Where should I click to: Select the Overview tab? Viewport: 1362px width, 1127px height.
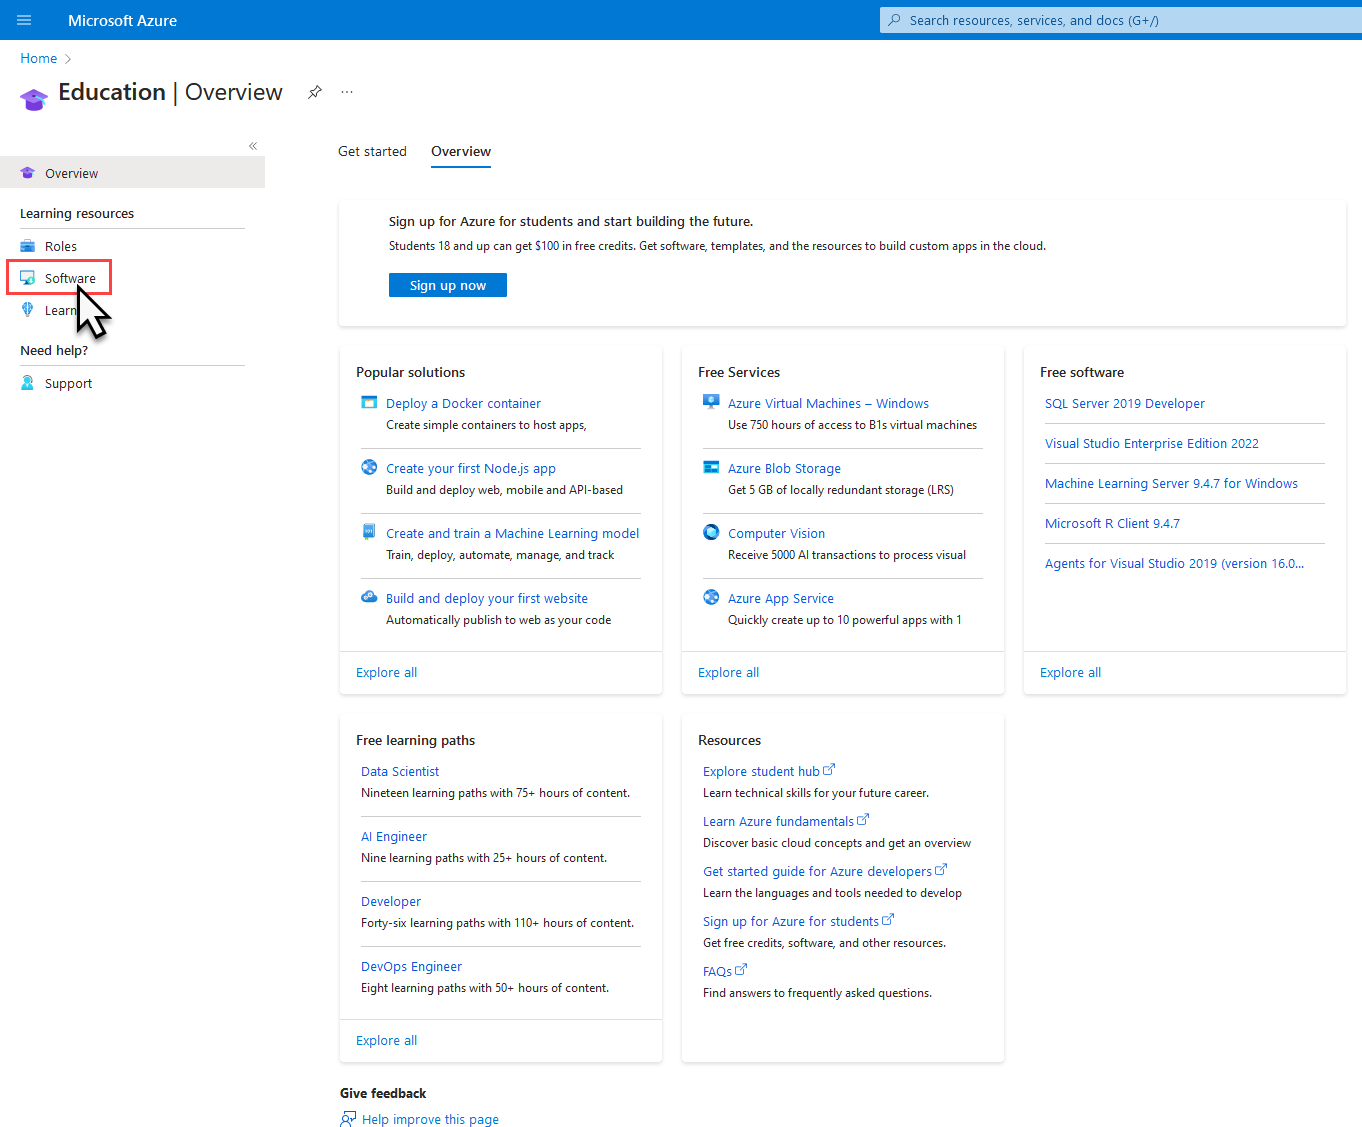(x=461, y=152)
